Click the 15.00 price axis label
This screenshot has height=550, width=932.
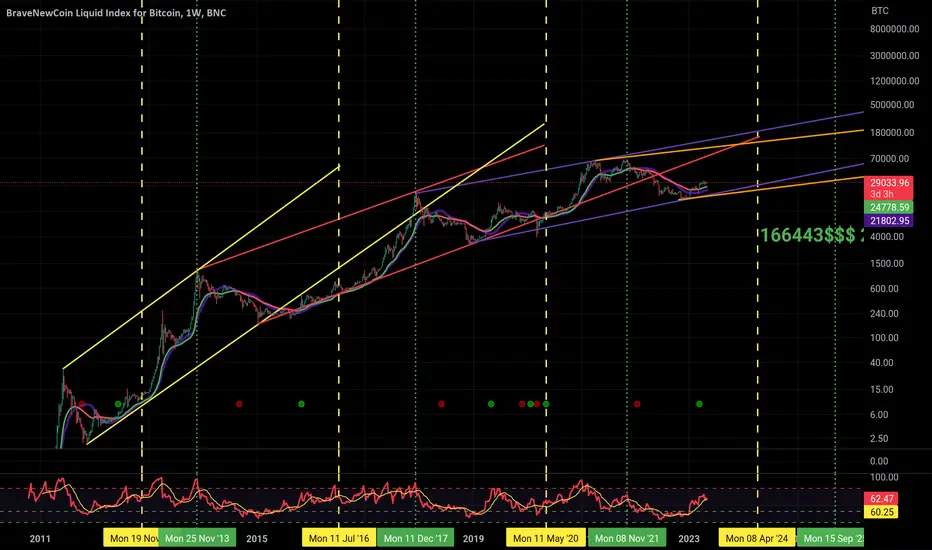882,389
